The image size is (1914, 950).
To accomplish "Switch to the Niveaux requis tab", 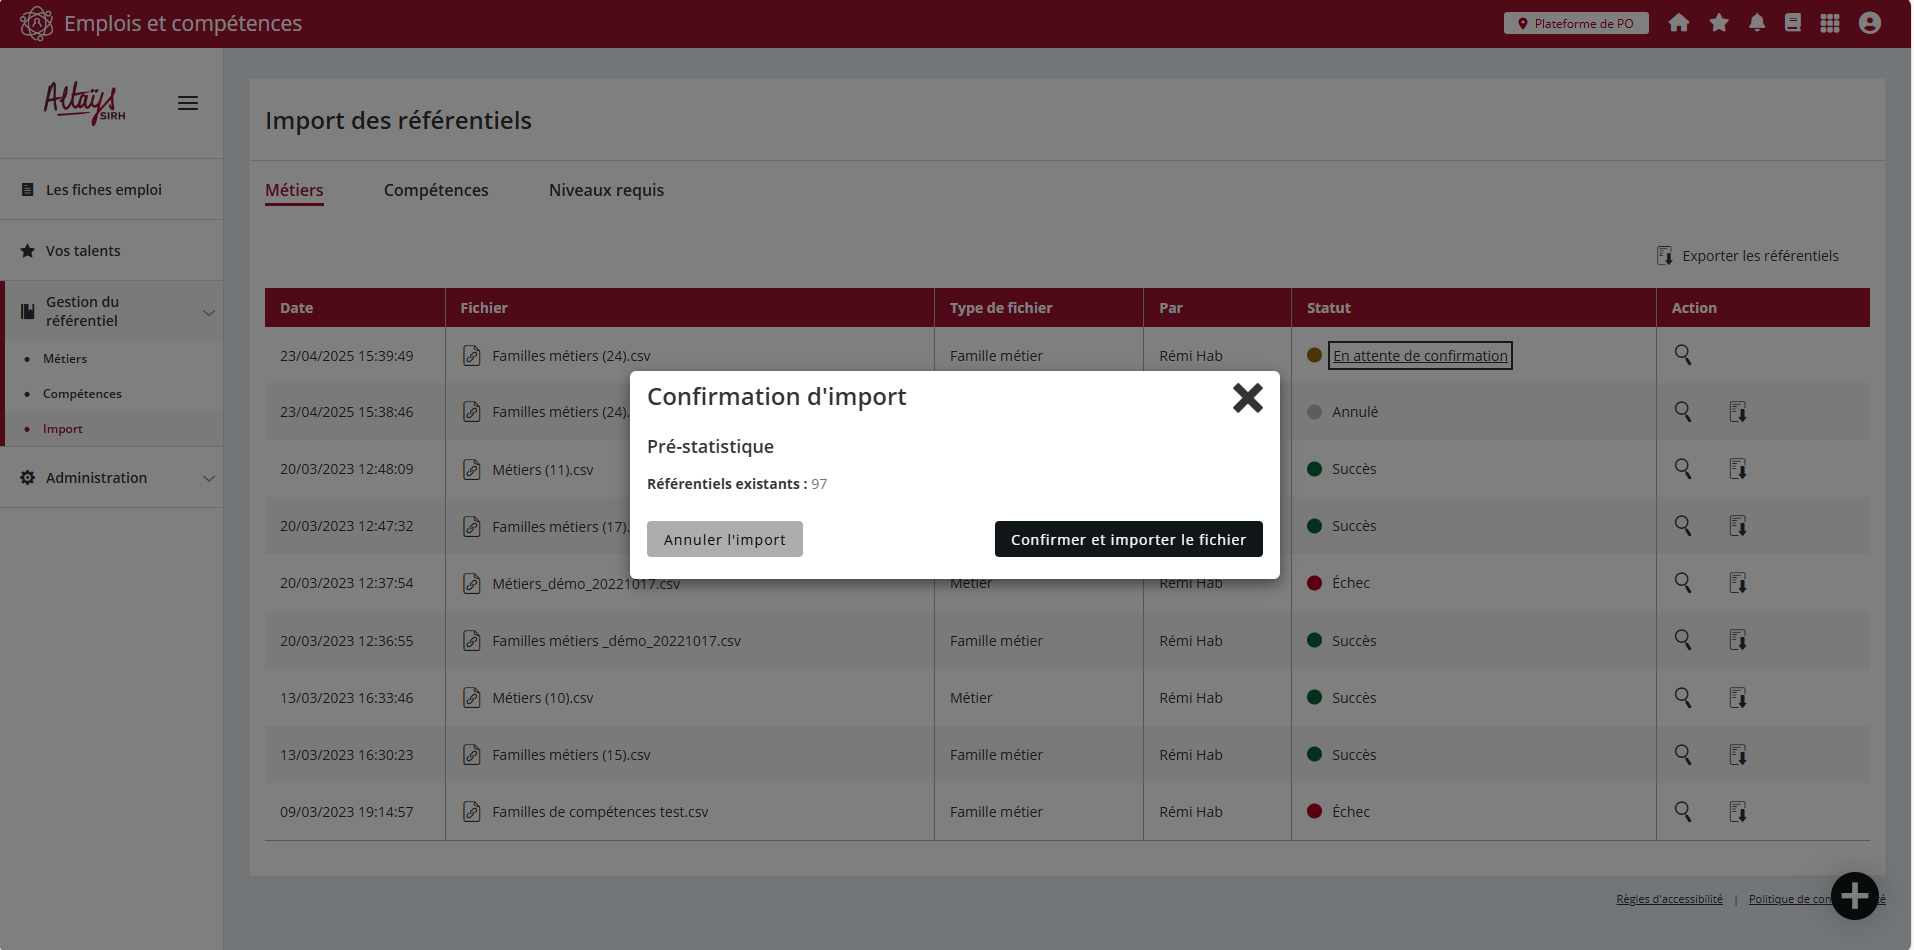I will point(606,190).
